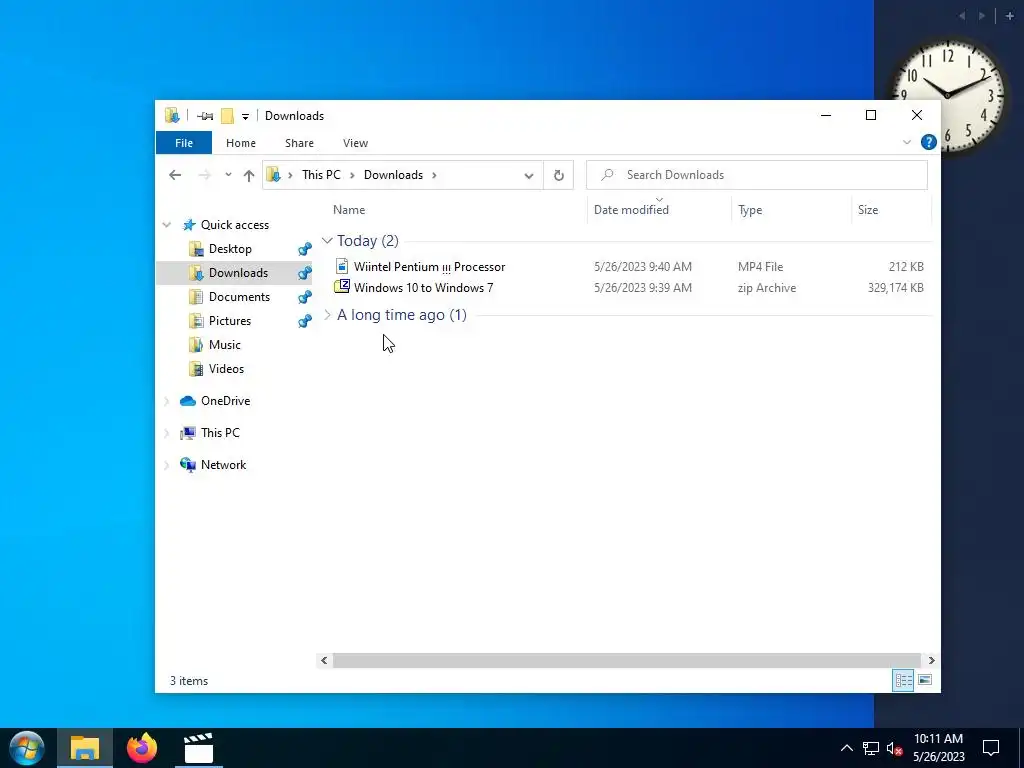Screen dimensions: 1024x768
Task: Click the pin icon beside Pictures
Action: click(304, 321)
